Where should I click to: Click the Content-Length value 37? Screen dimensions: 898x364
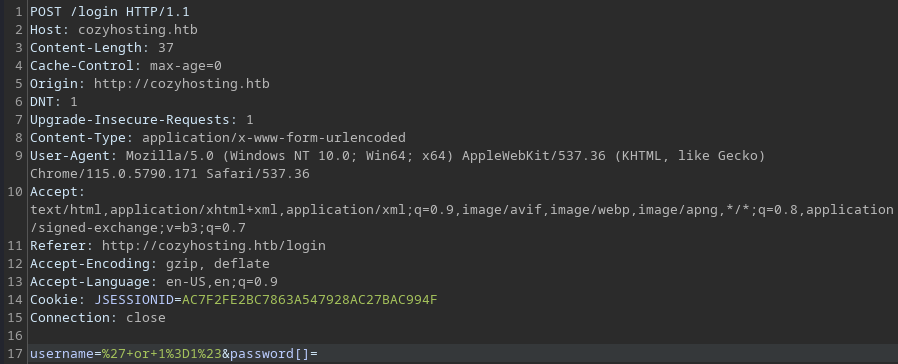tap(166, 48)
